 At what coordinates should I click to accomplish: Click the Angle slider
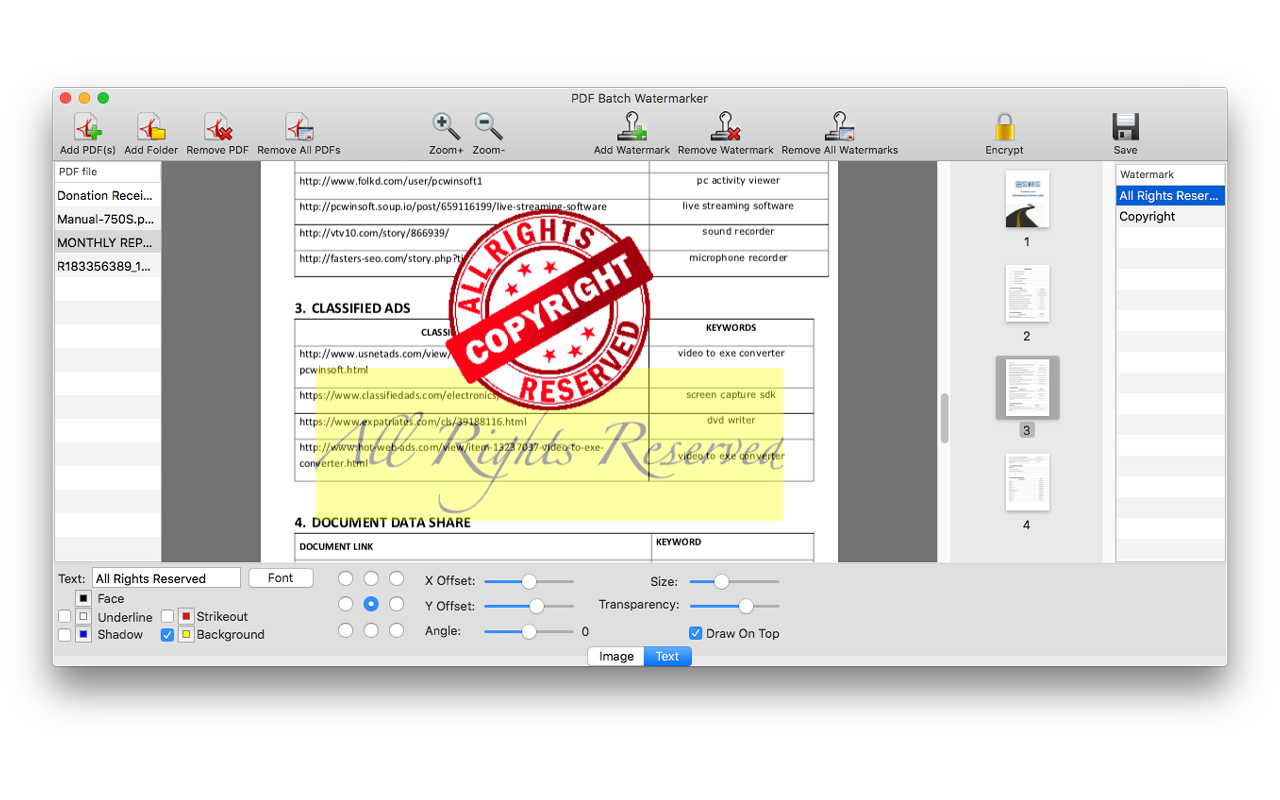pos(529,631)
